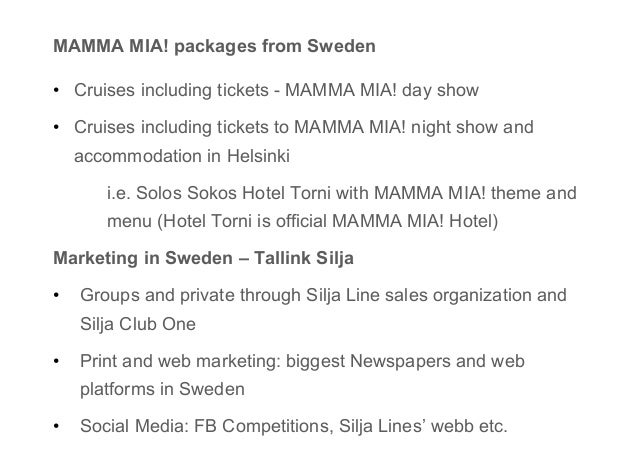Image resolution: width=638 pixels, height=451 pixels.
Task: Click the bullet dot before Social Media
Action: tap(56, 426)
